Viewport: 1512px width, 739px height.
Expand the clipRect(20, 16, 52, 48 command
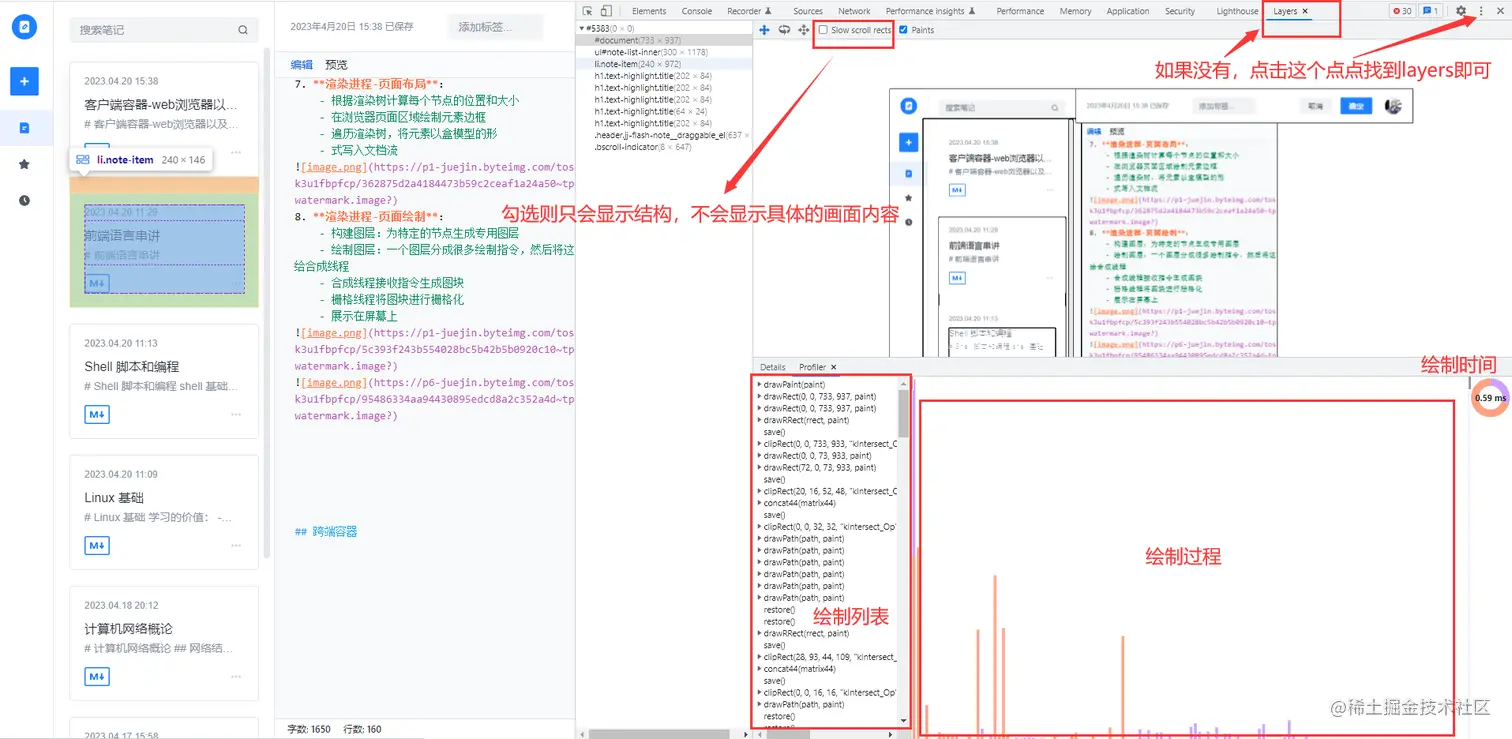[x=759, y=491]
